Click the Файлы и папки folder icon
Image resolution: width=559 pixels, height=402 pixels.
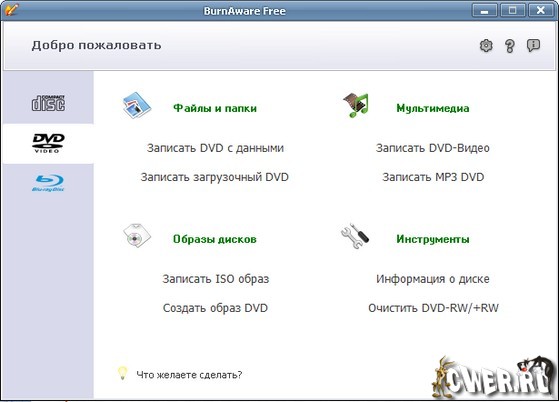click(137, 105)
